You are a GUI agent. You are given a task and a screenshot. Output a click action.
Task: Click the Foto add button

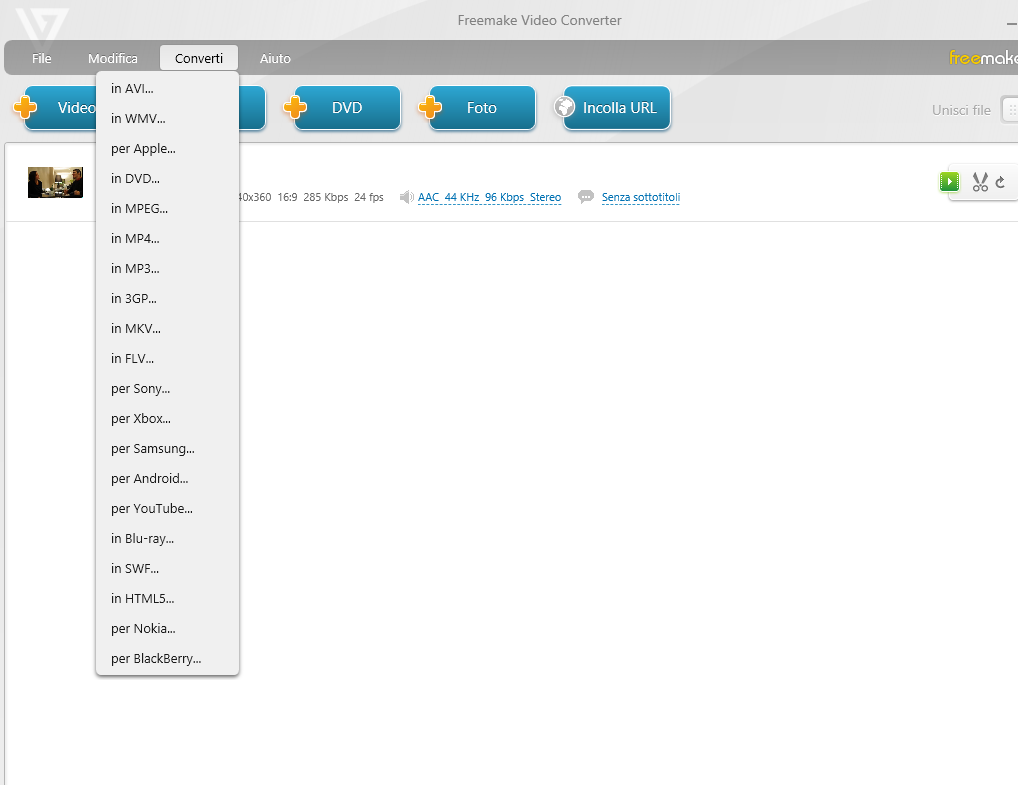point(482,108)
